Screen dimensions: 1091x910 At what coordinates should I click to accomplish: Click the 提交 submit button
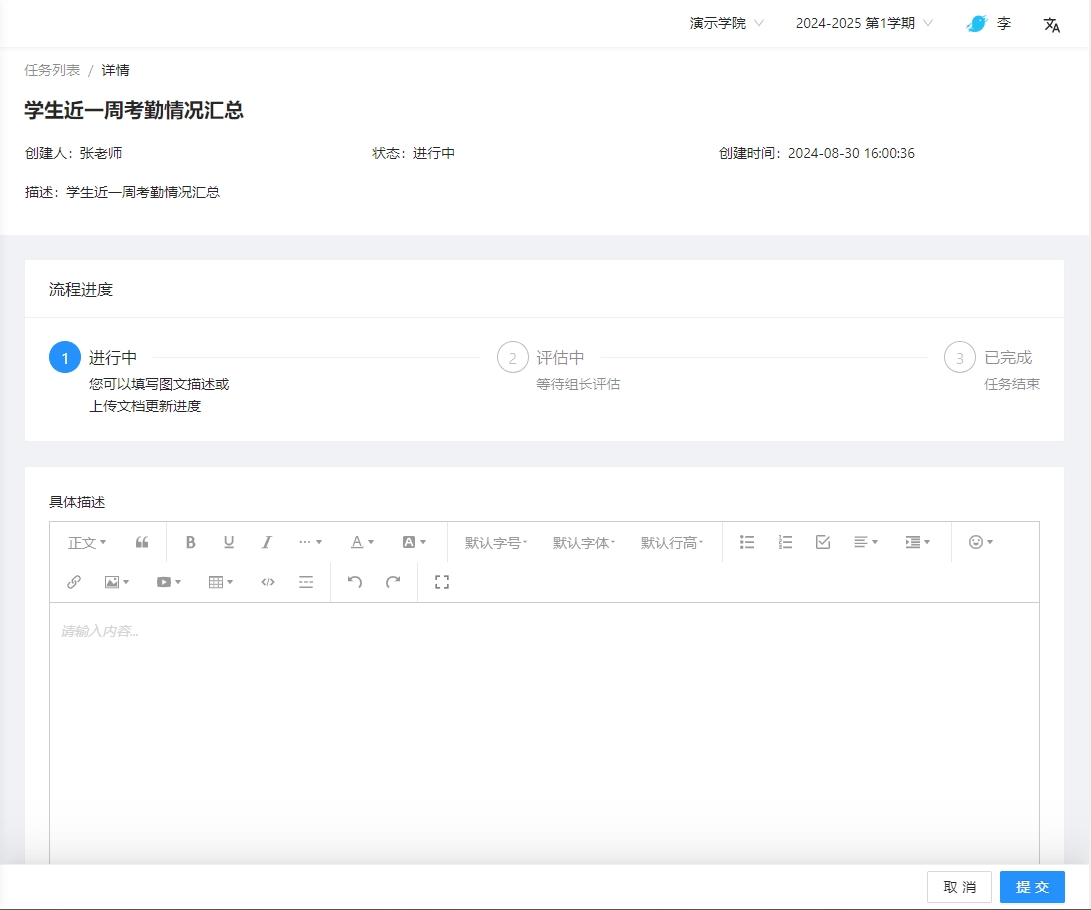(1032, 887)
